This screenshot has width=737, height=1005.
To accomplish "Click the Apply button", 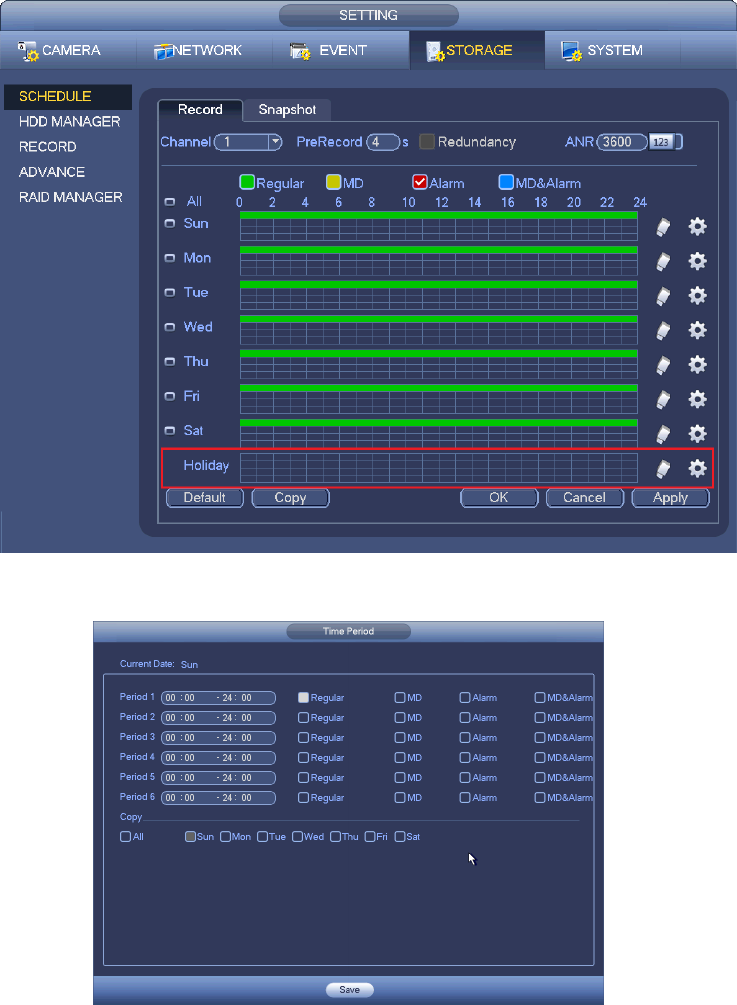I will 670,497.
